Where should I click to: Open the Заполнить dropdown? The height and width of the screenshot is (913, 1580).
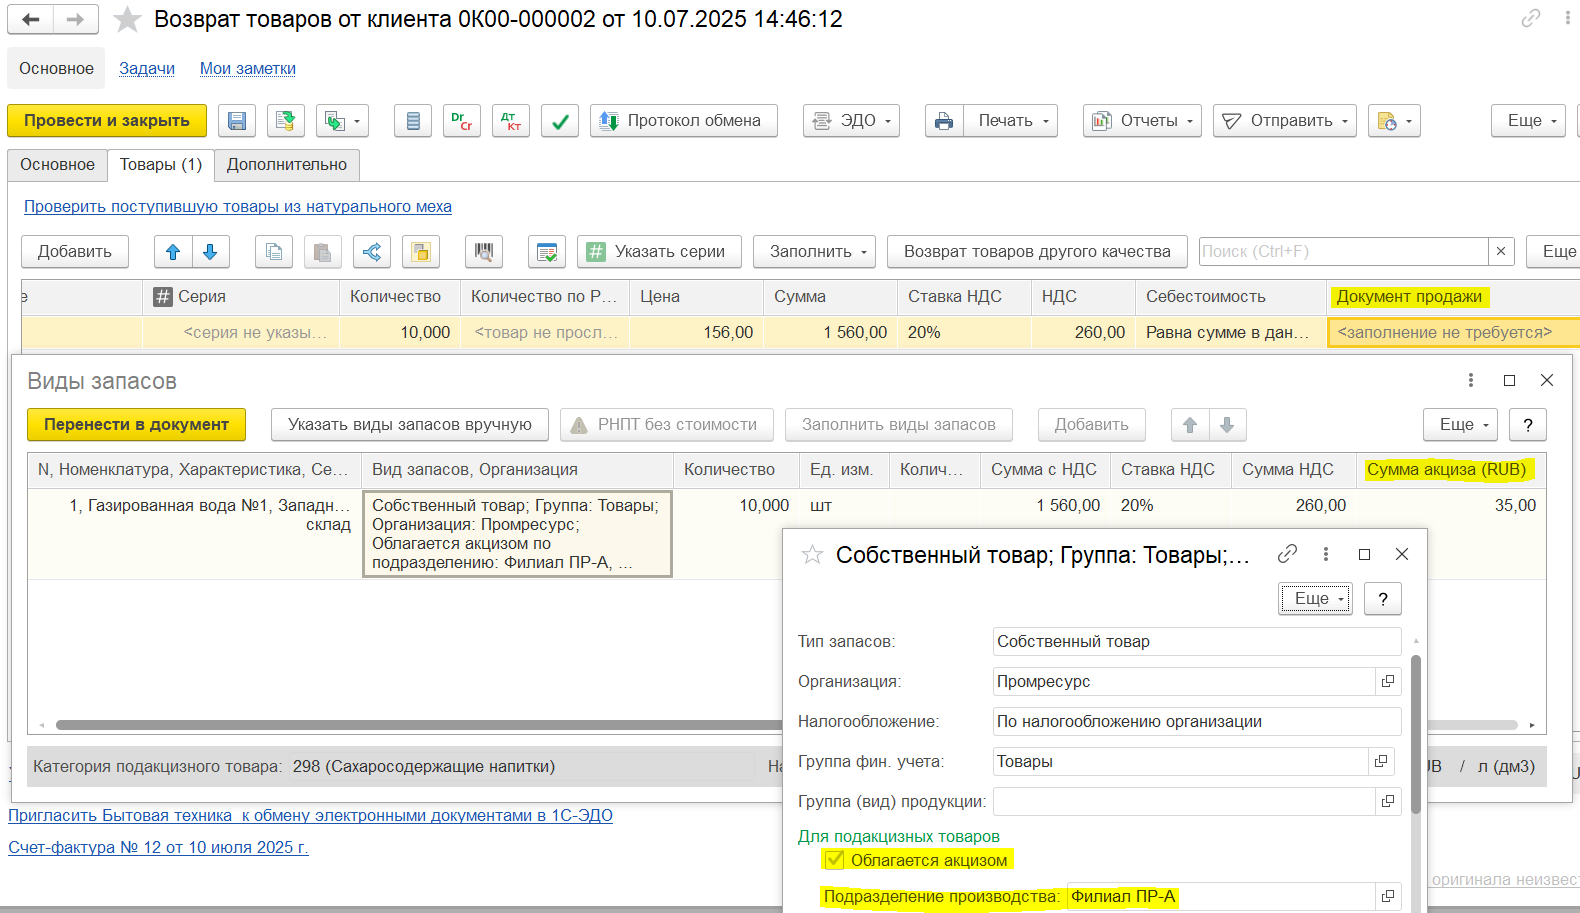[814, 252]
